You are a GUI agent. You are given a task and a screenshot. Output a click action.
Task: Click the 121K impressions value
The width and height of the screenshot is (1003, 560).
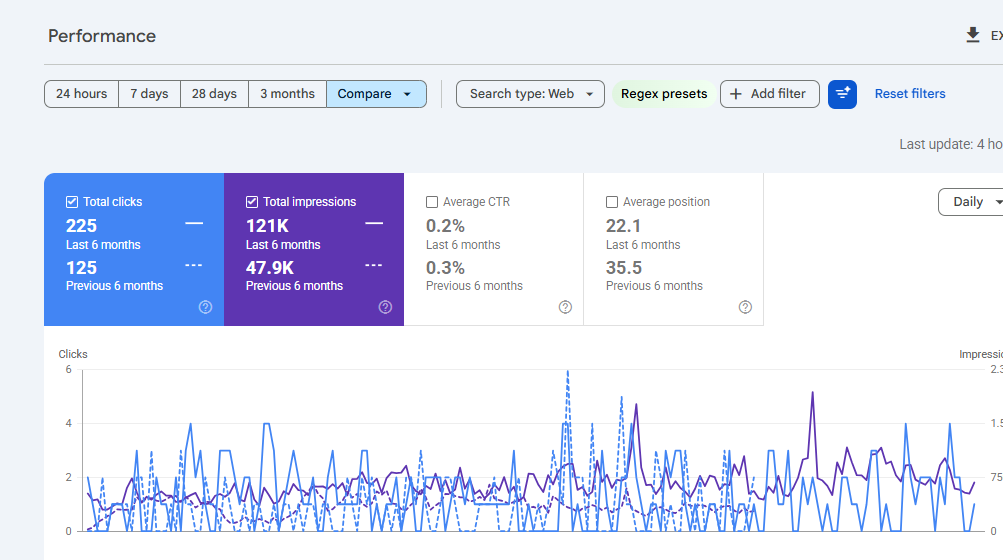click(x=267, y=226)
